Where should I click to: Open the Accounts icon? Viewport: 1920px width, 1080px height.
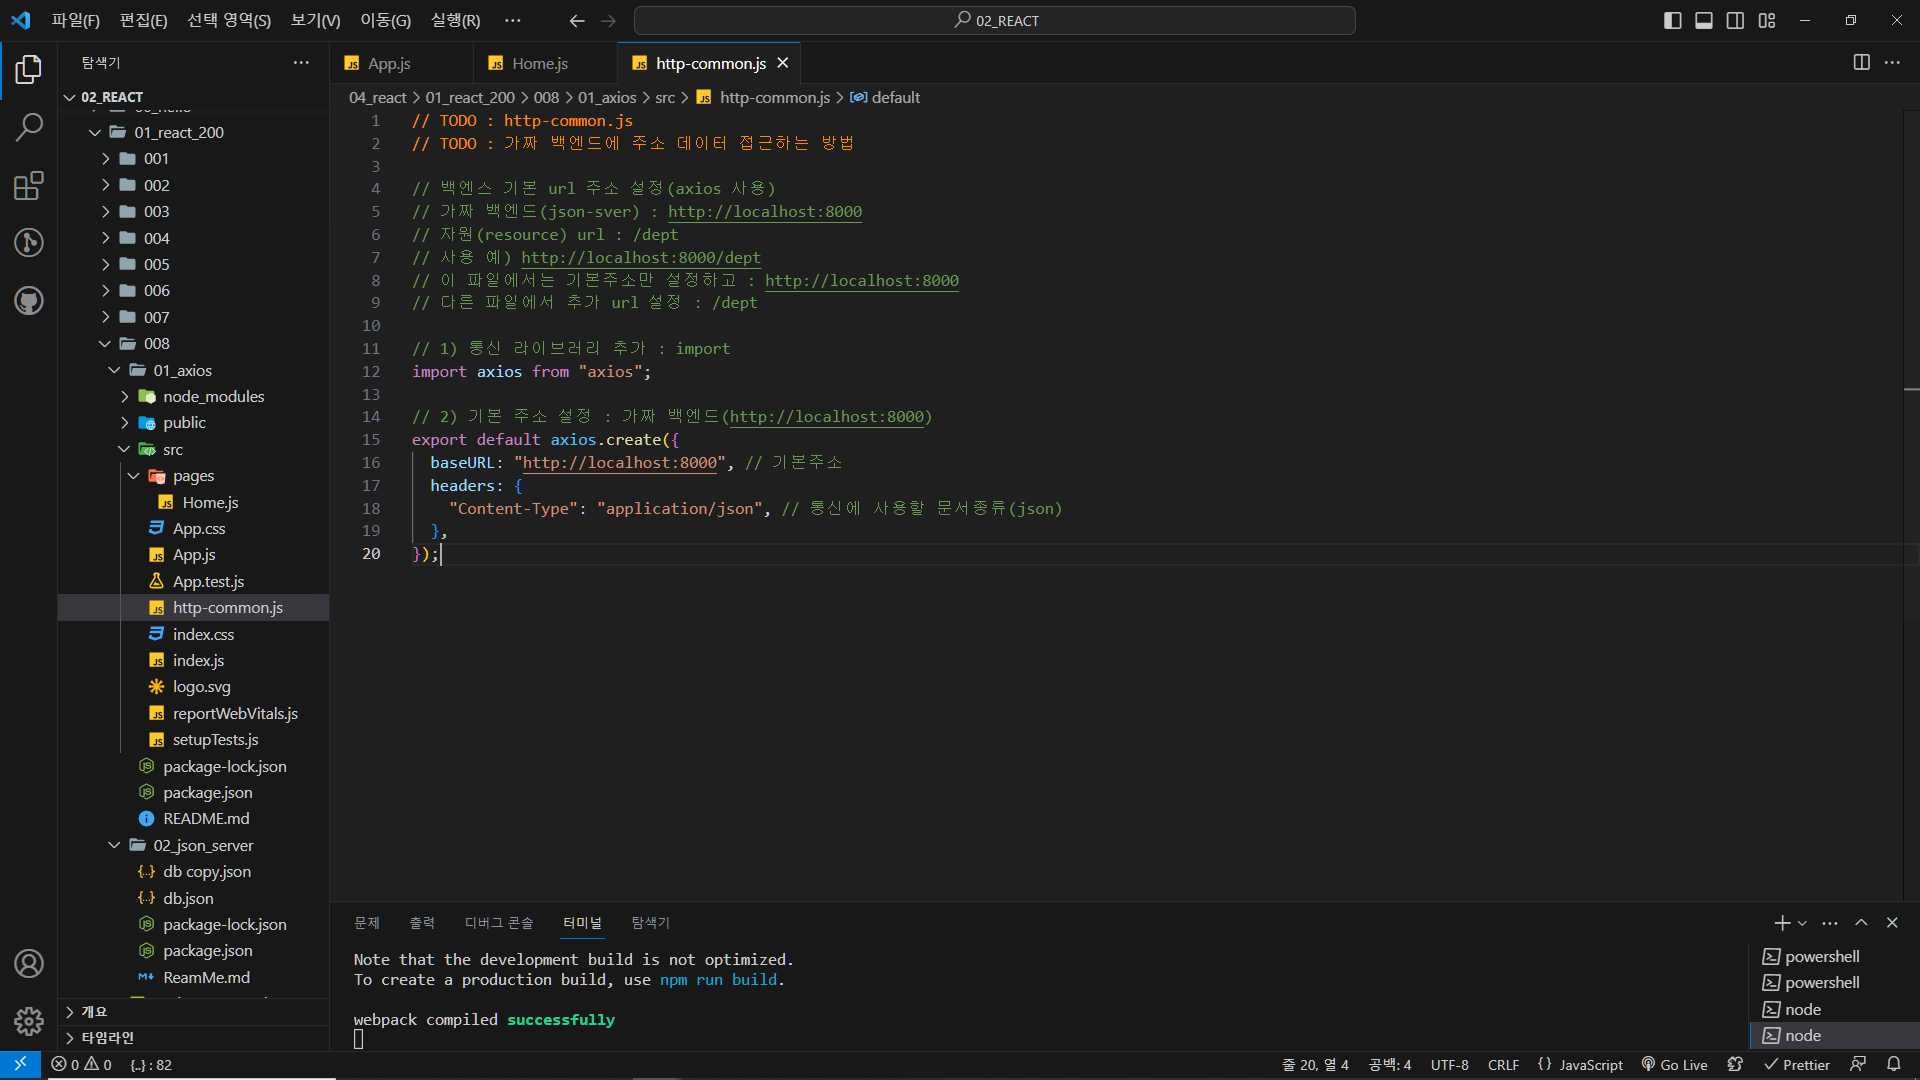click(29, 964)
